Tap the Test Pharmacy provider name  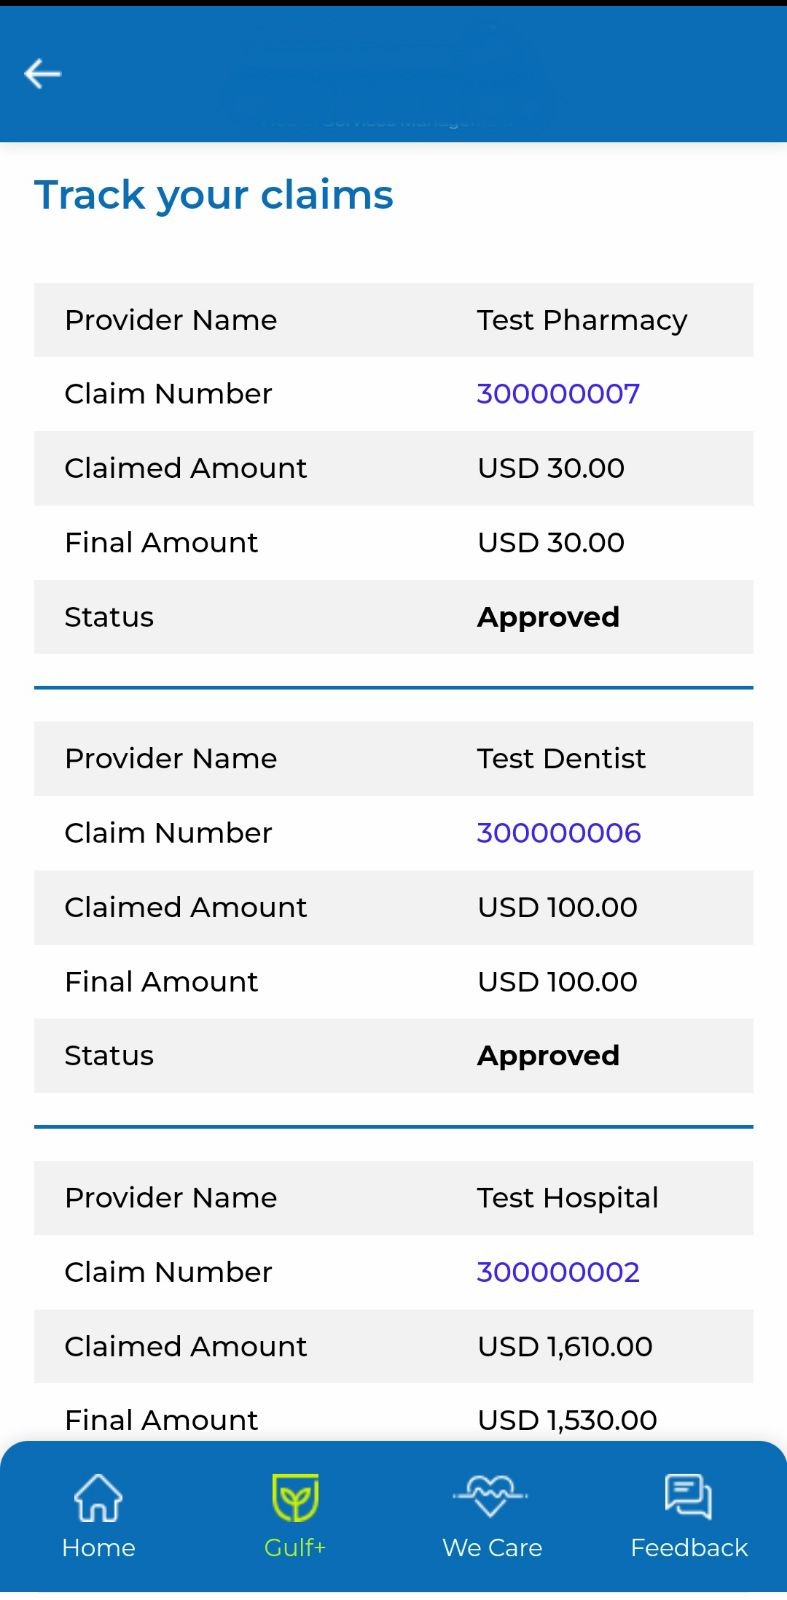(582, 320)
